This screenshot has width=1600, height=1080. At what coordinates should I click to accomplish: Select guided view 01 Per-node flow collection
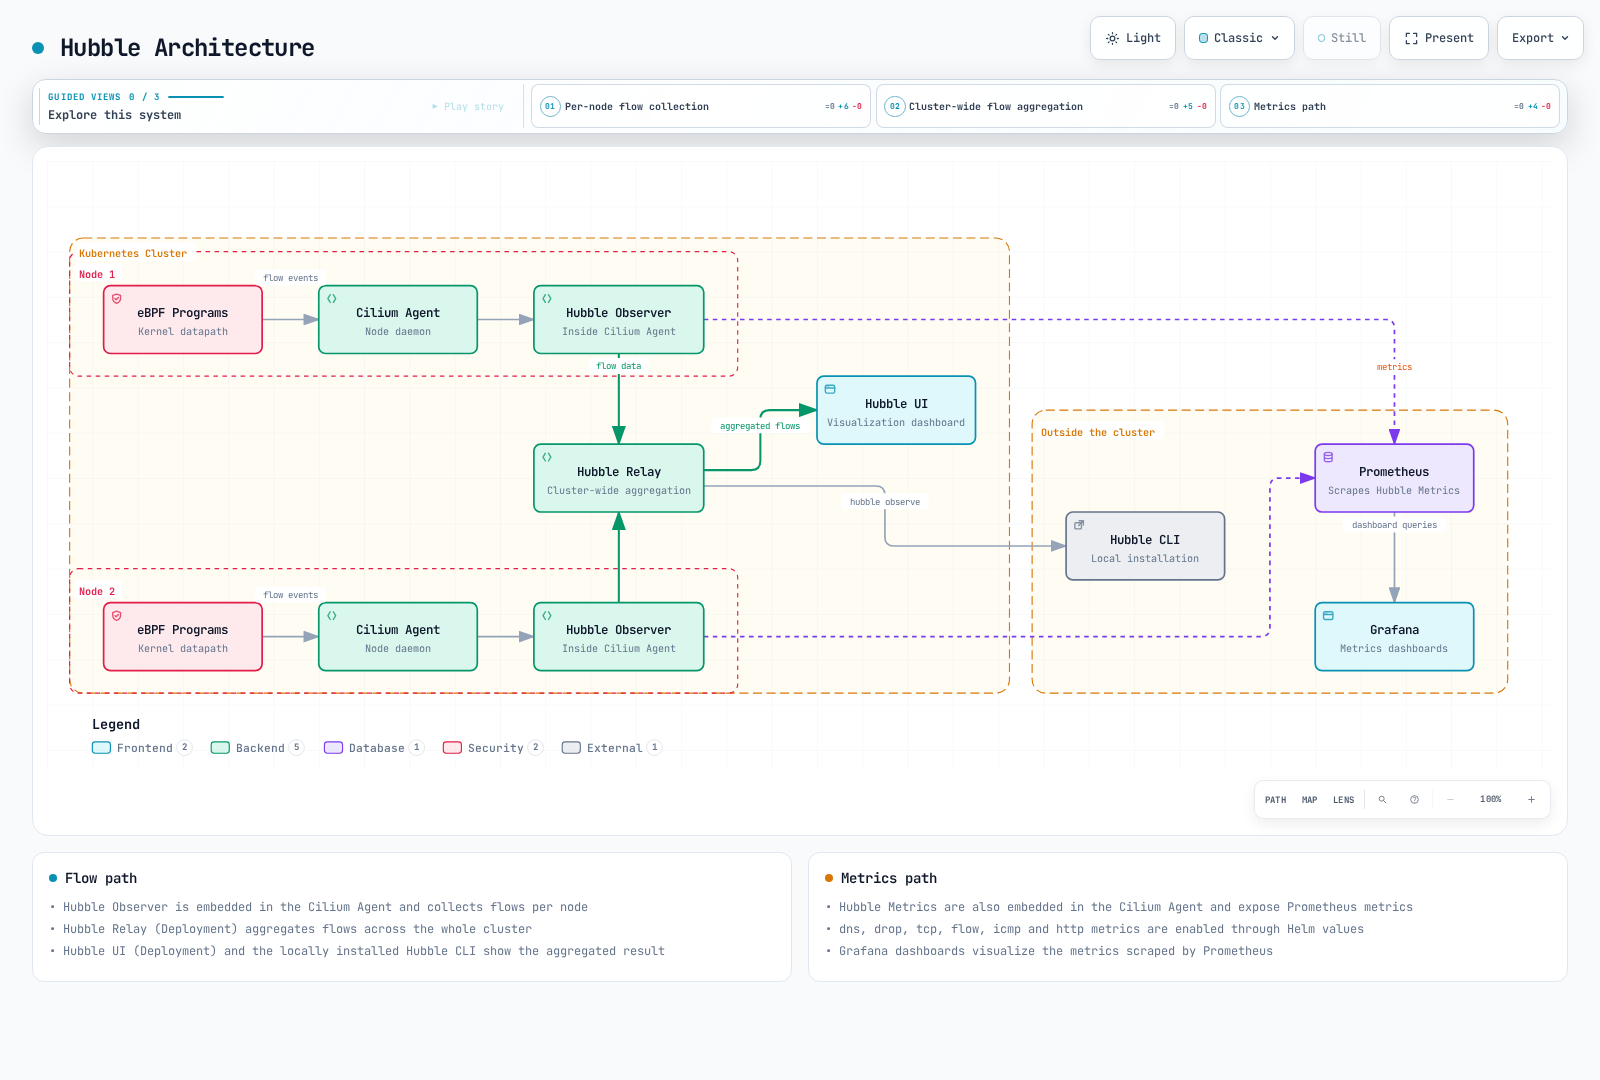[701, 106]
